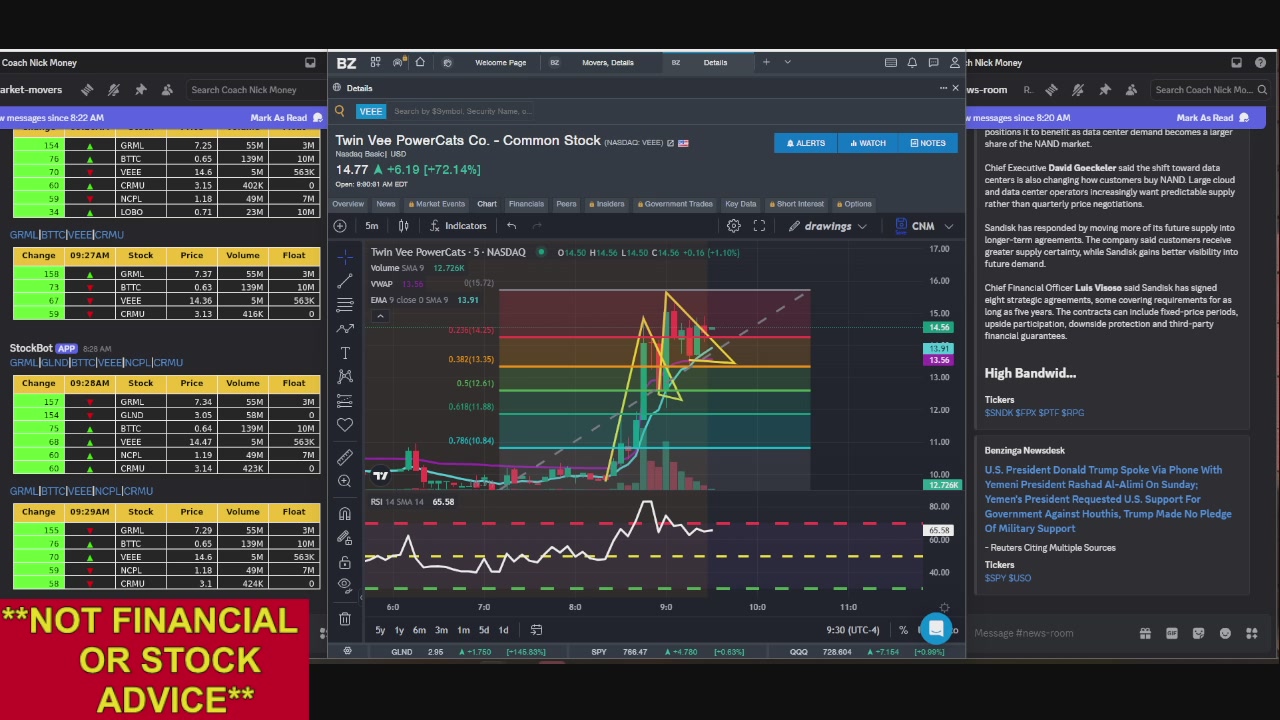Open NOTES for Twin Vee PowerCats

927,143
